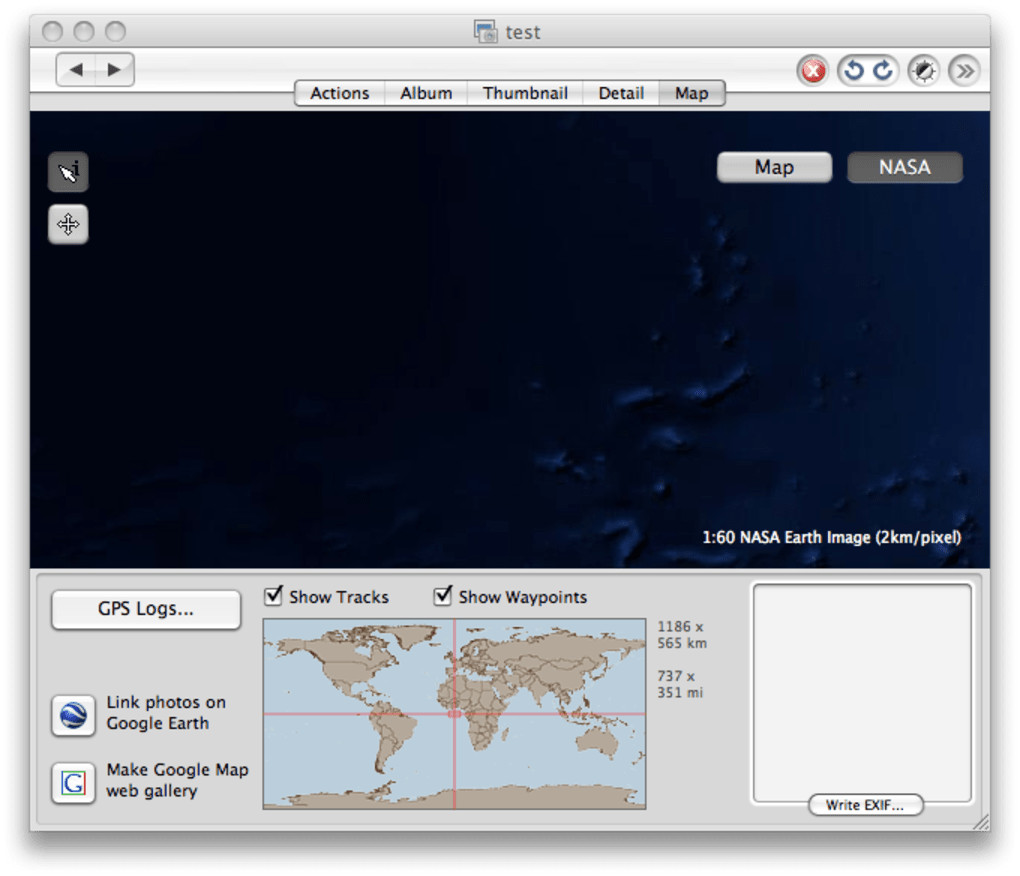Switch to the Album tab

click(426, 93)
